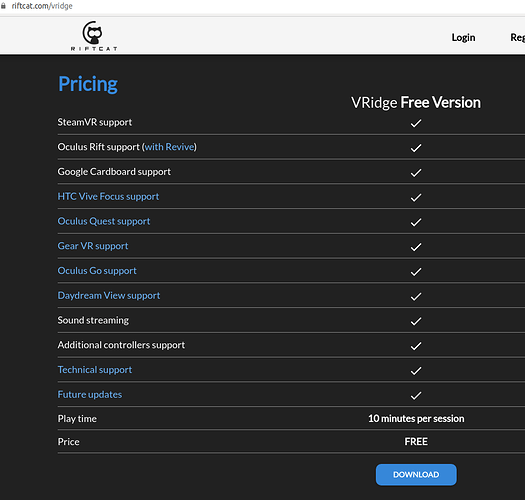Viewport: 525px width, 500px height.
Task: Click the FREE price value
Action: tap(416, 442)
